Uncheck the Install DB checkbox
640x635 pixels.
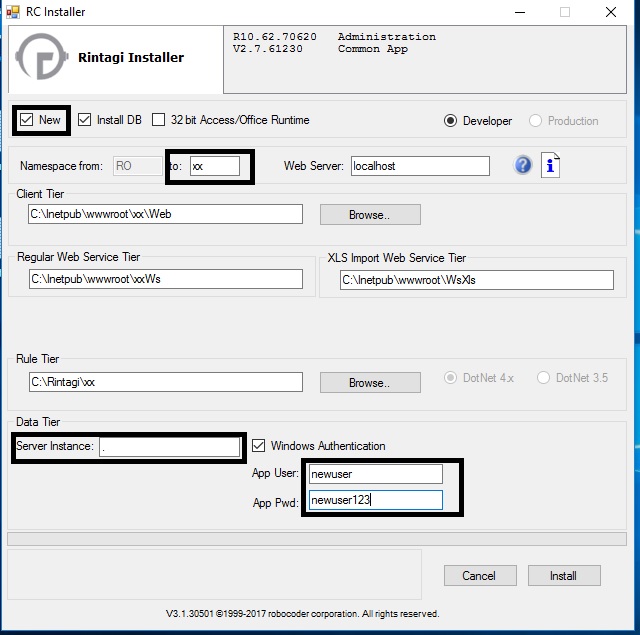(84, 120)
